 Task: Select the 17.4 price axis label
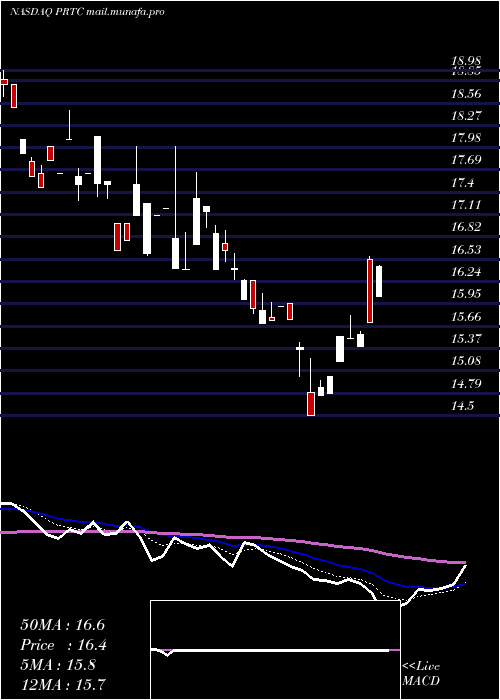[462, 183]
